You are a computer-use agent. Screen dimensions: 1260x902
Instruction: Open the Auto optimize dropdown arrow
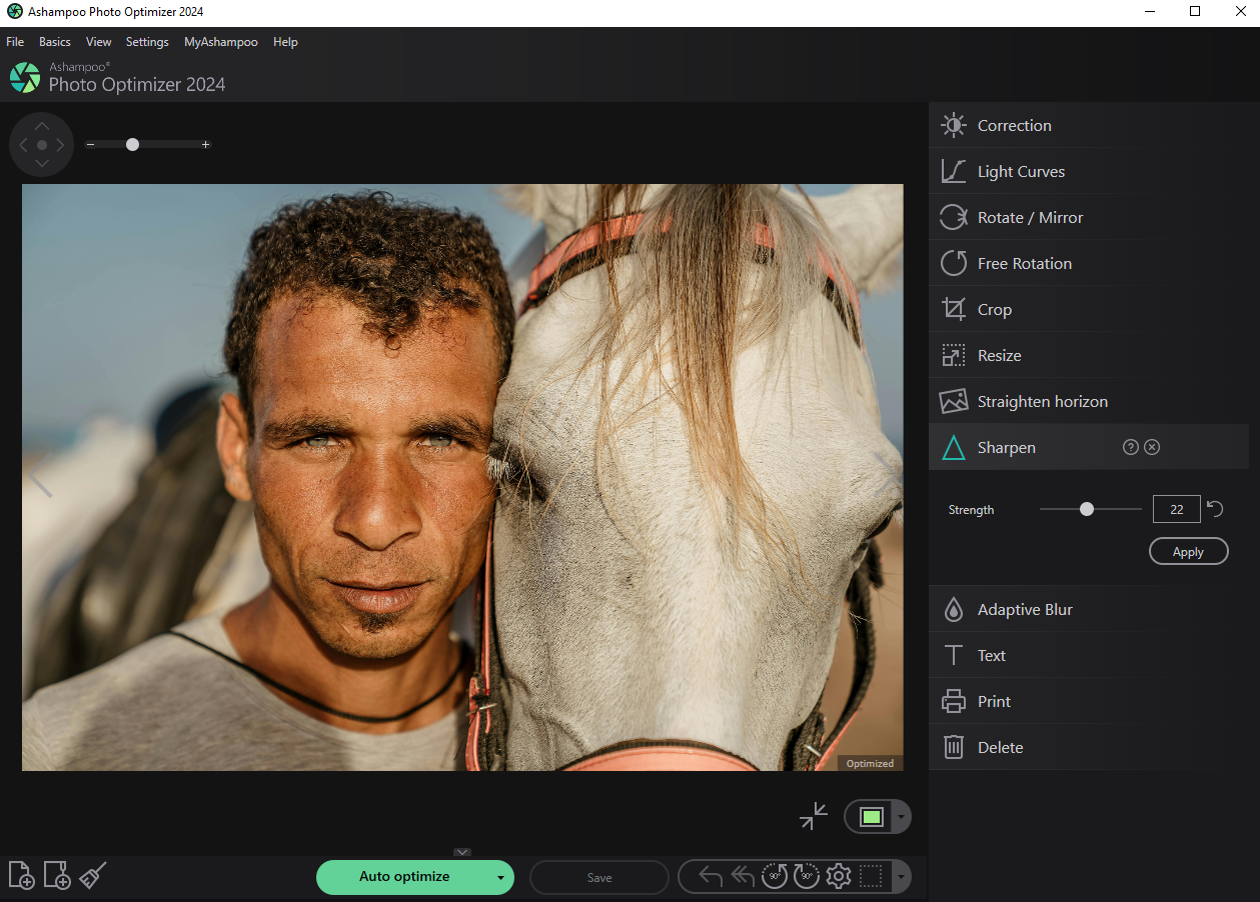[500, 878]
